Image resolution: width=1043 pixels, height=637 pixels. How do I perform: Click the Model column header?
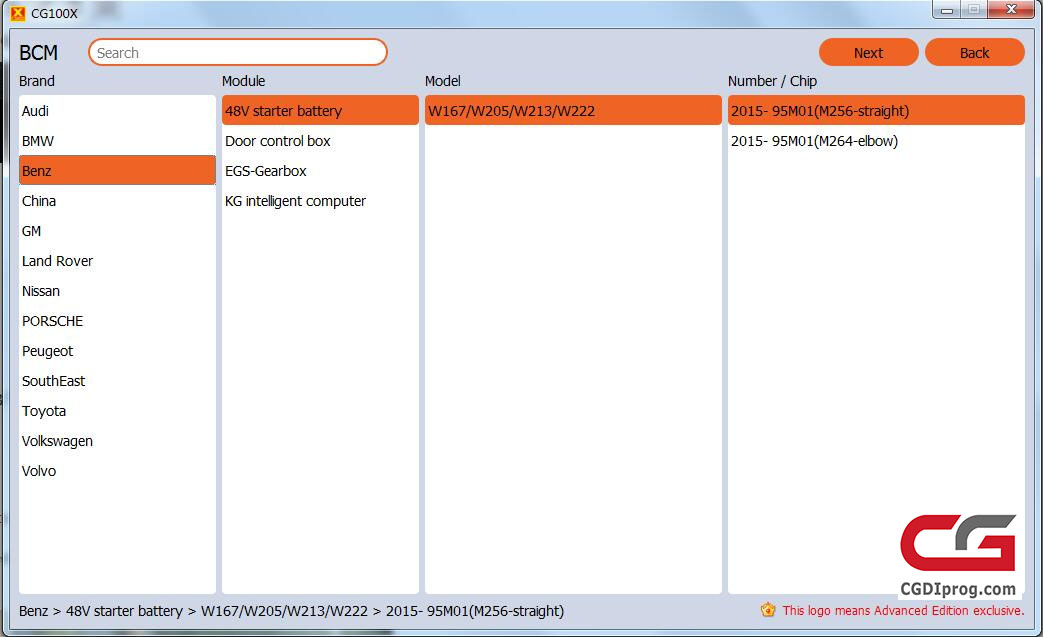(x=442, y=80)
